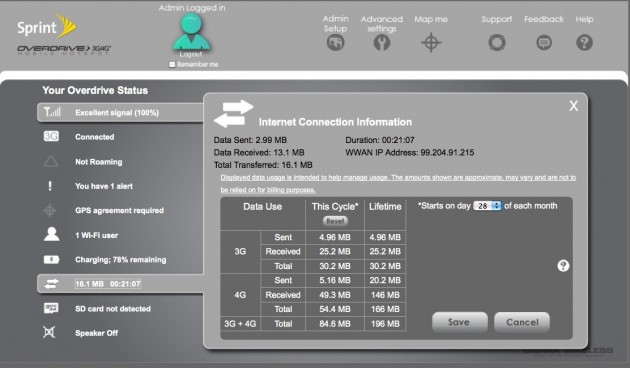Click the Duration: 00:21:07 text

coord(380,140)
